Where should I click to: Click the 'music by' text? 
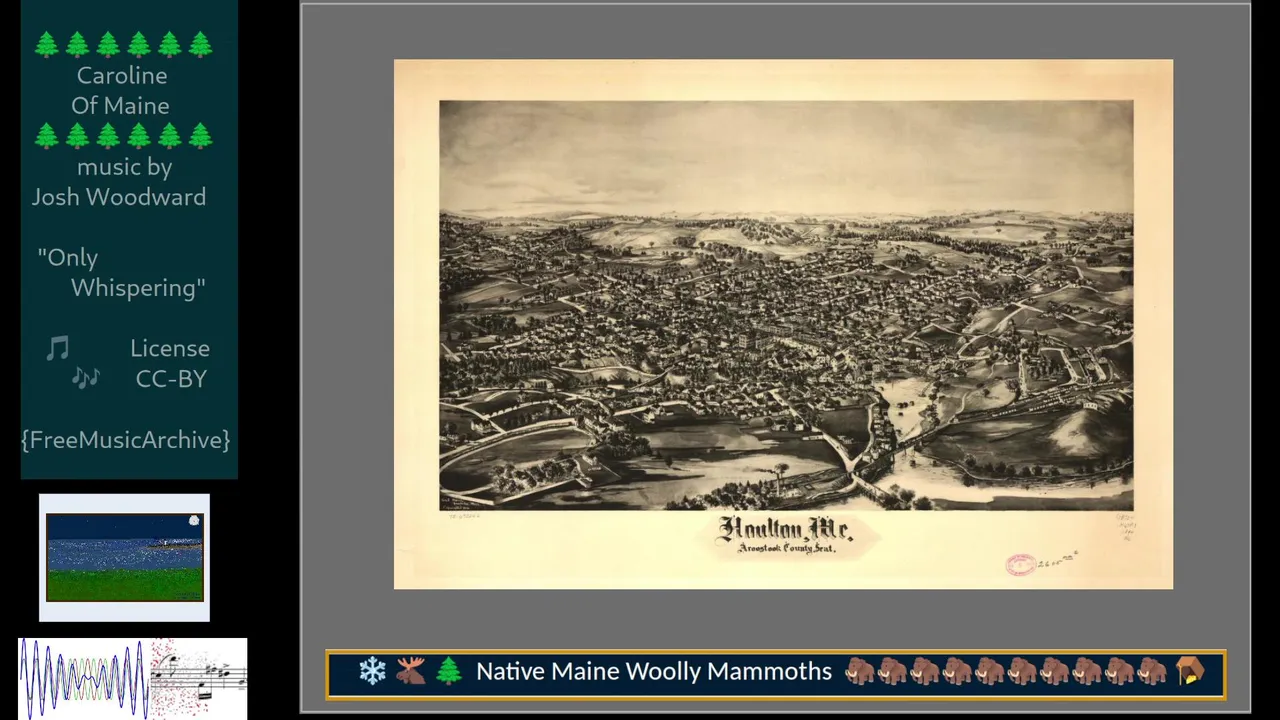pos(124,166)
